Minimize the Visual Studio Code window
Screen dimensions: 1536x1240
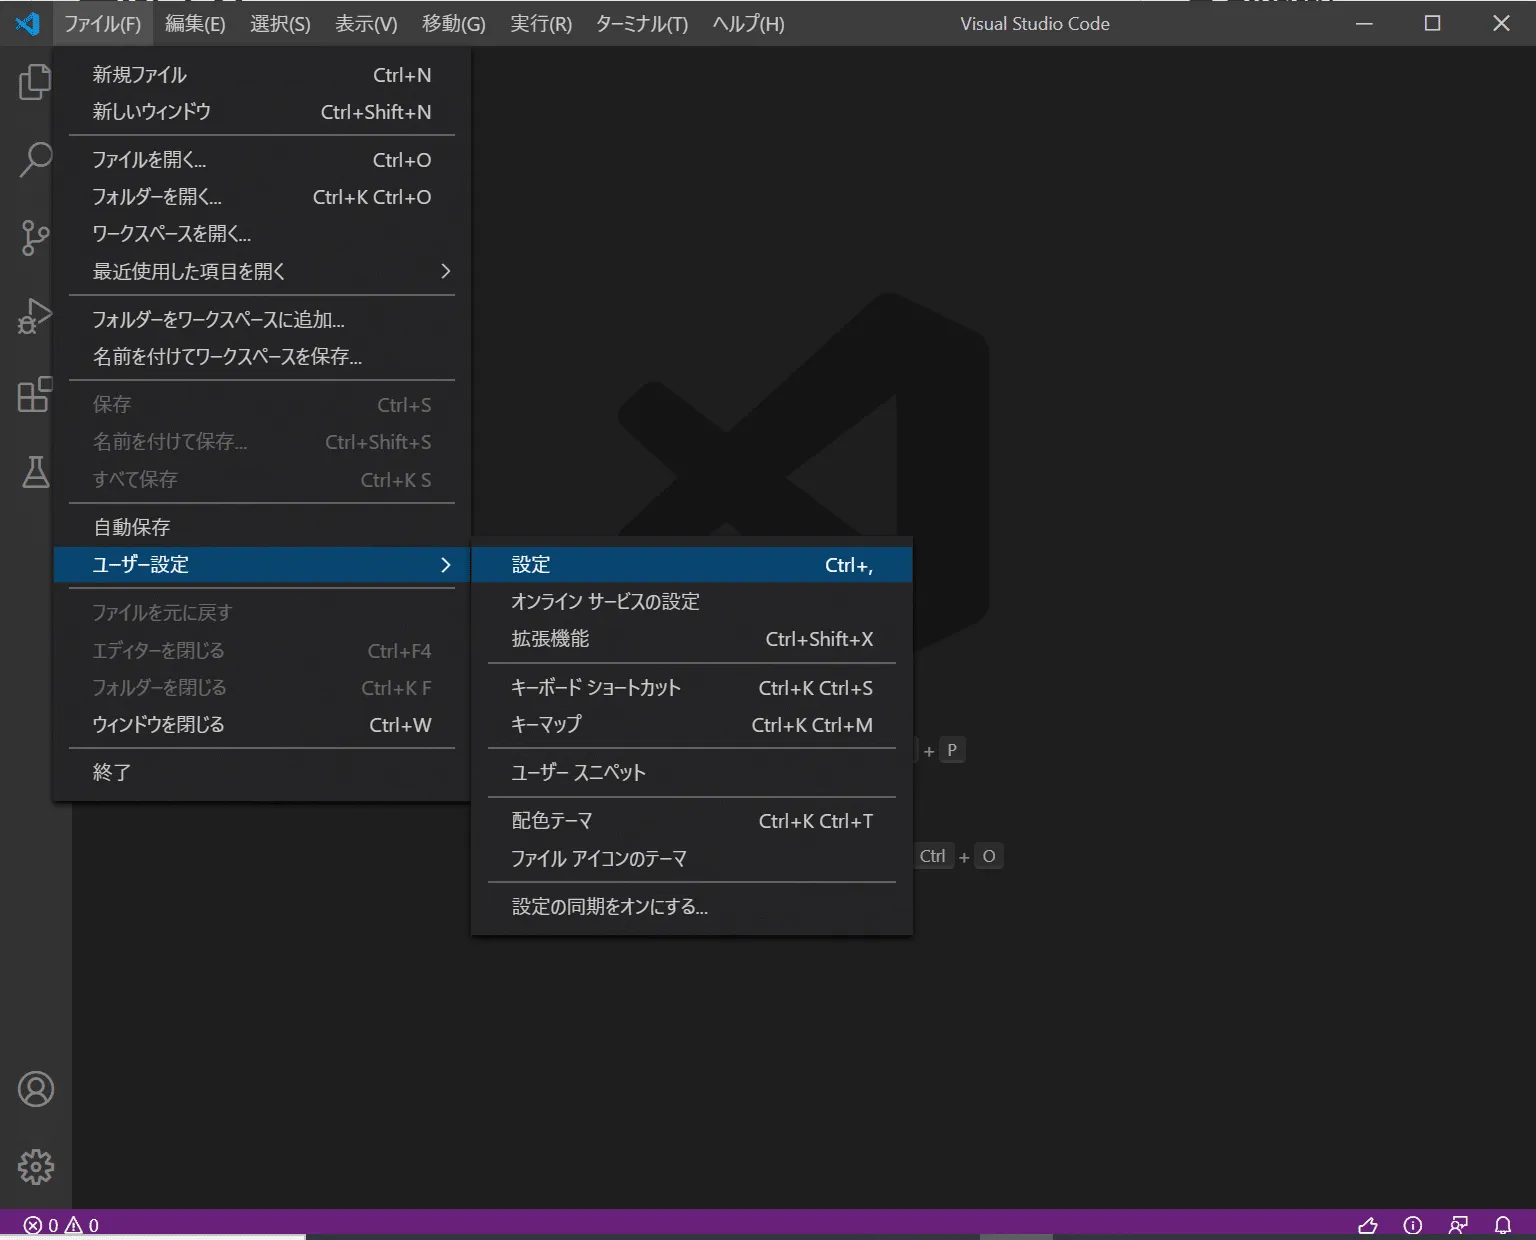click(x=1364, y=23)
